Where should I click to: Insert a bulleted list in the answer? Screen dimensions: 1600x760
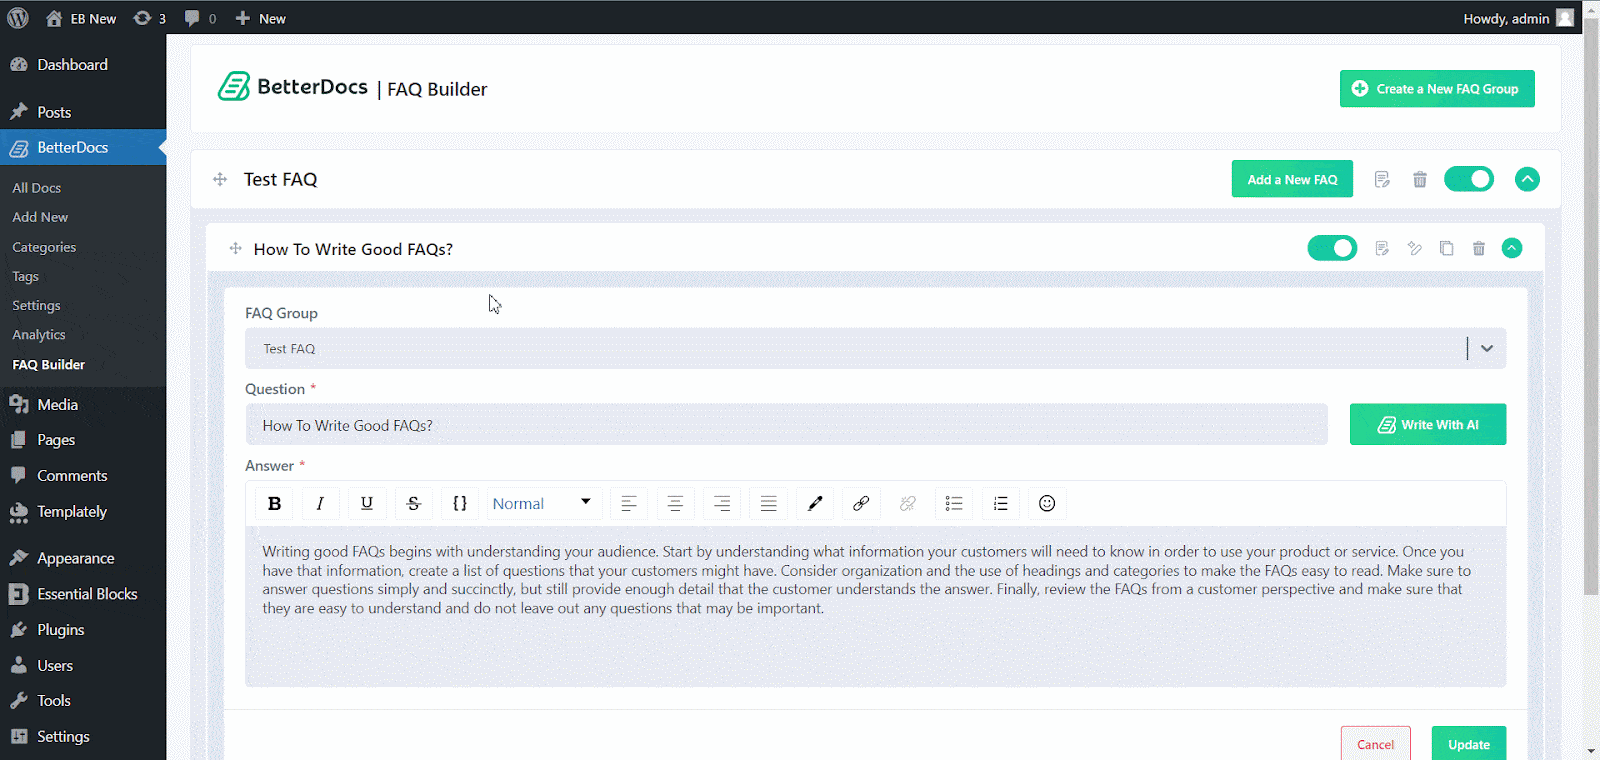click(x=954, y=503)
